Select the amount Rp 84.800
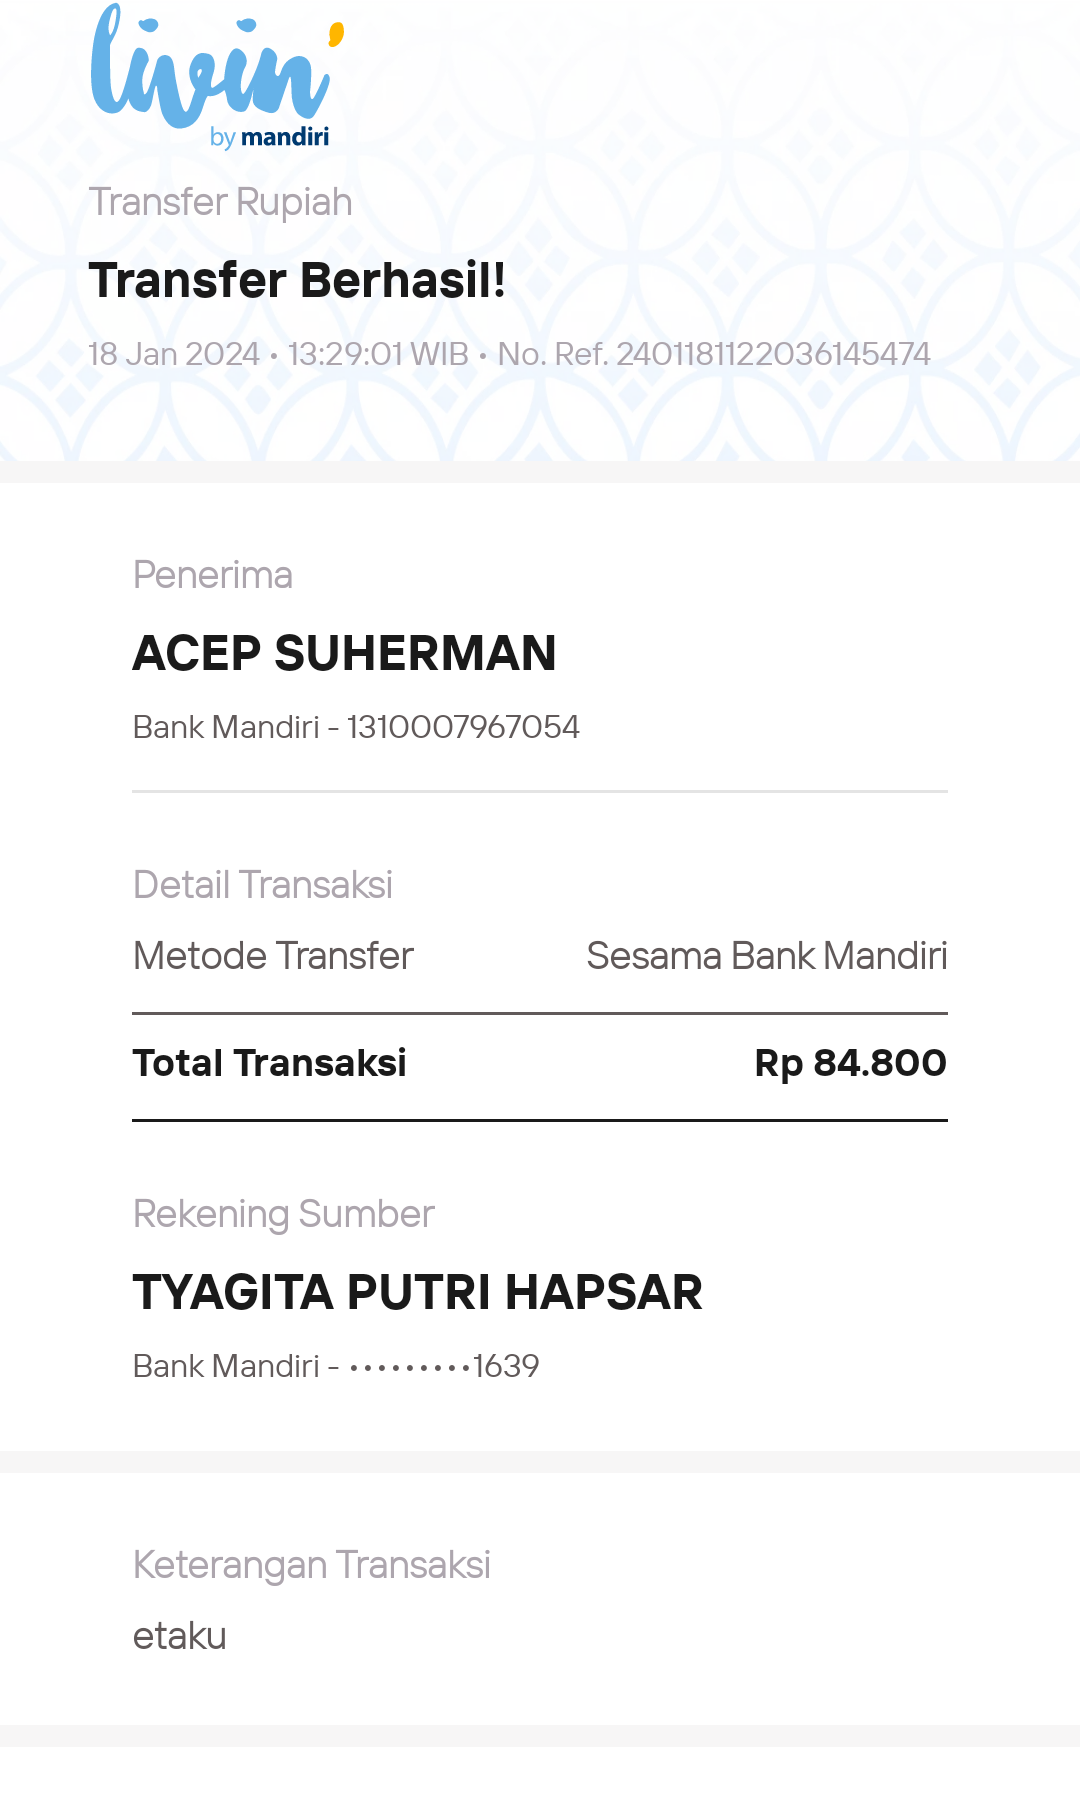Screen dimensions: 1080x1813 (851, 1063)
